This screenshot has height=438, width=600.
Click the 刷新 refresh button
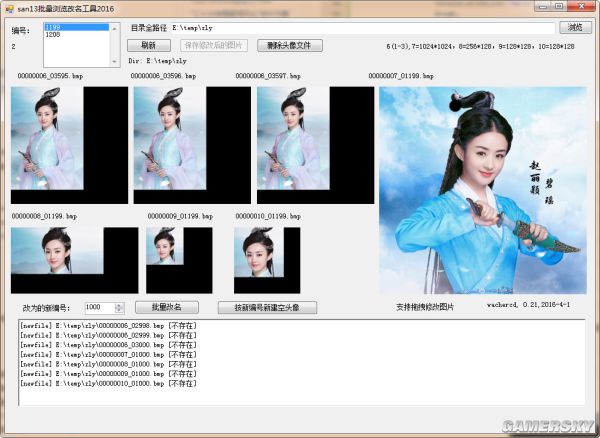(148, 45)
